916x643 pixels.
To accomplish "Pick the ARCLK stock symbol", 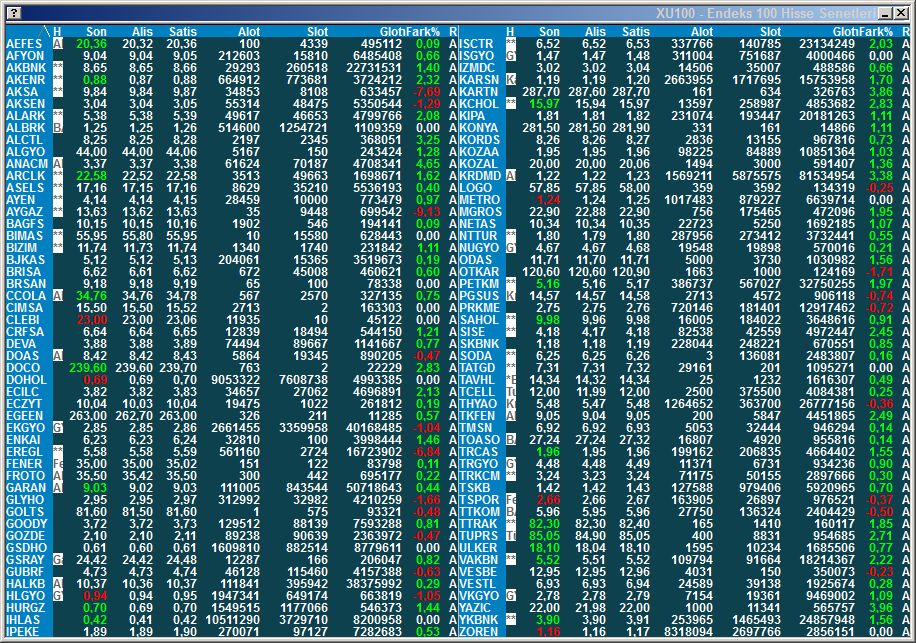I will pos(25,176).
